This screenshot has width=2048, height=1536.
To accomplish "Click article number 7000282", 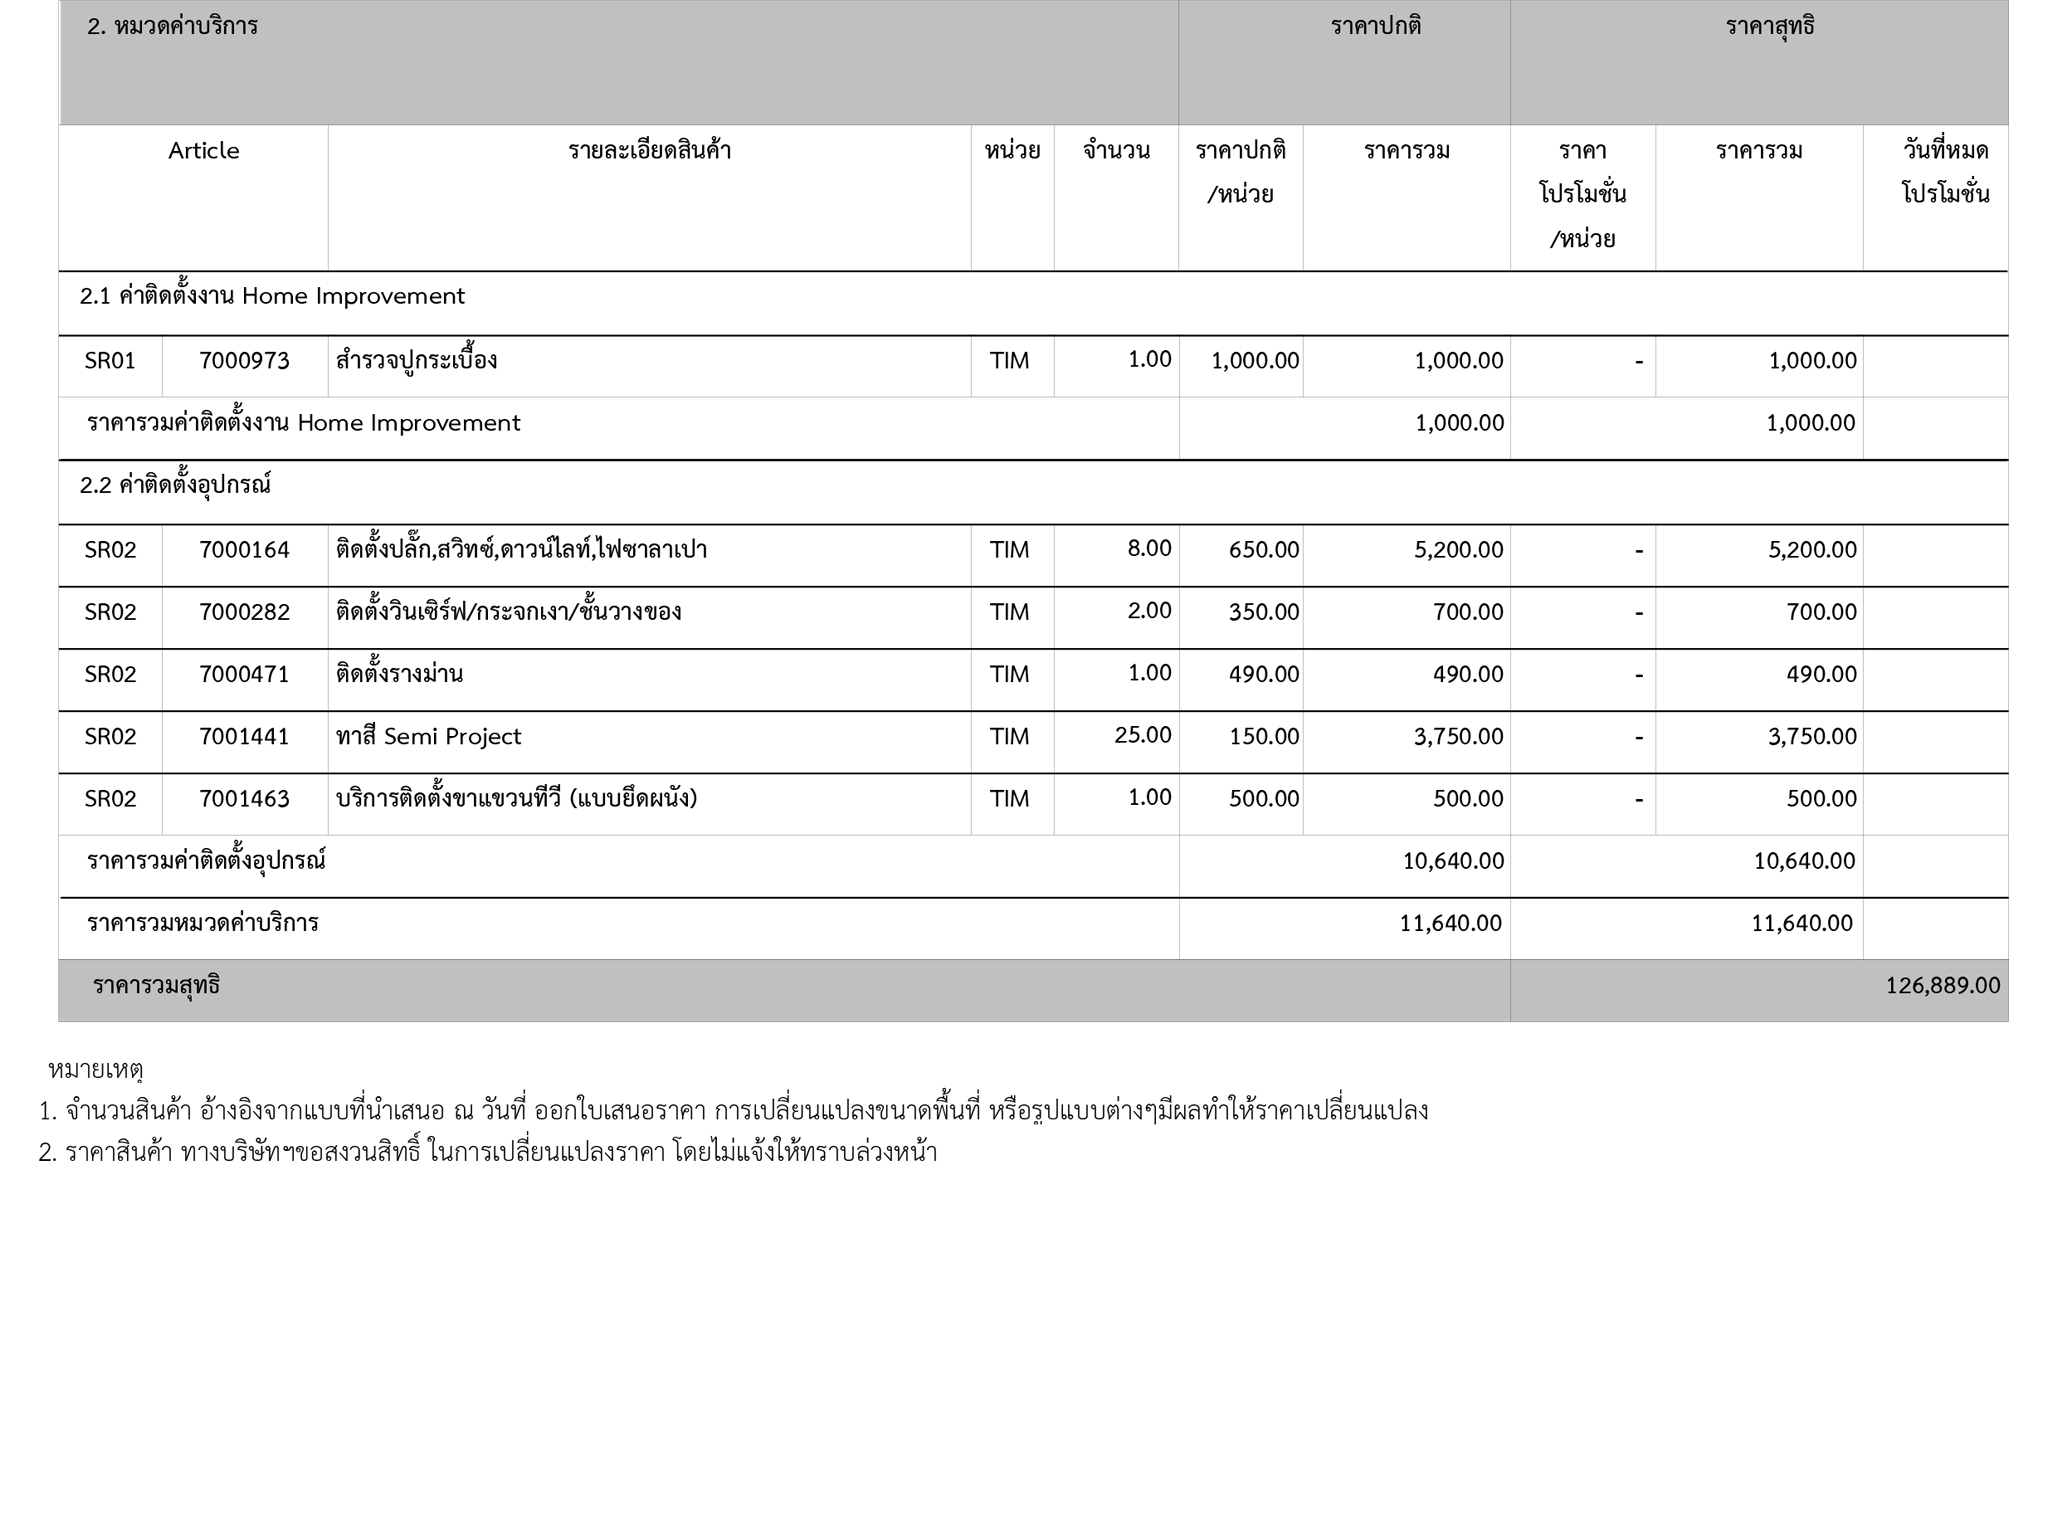I will 244,612.
